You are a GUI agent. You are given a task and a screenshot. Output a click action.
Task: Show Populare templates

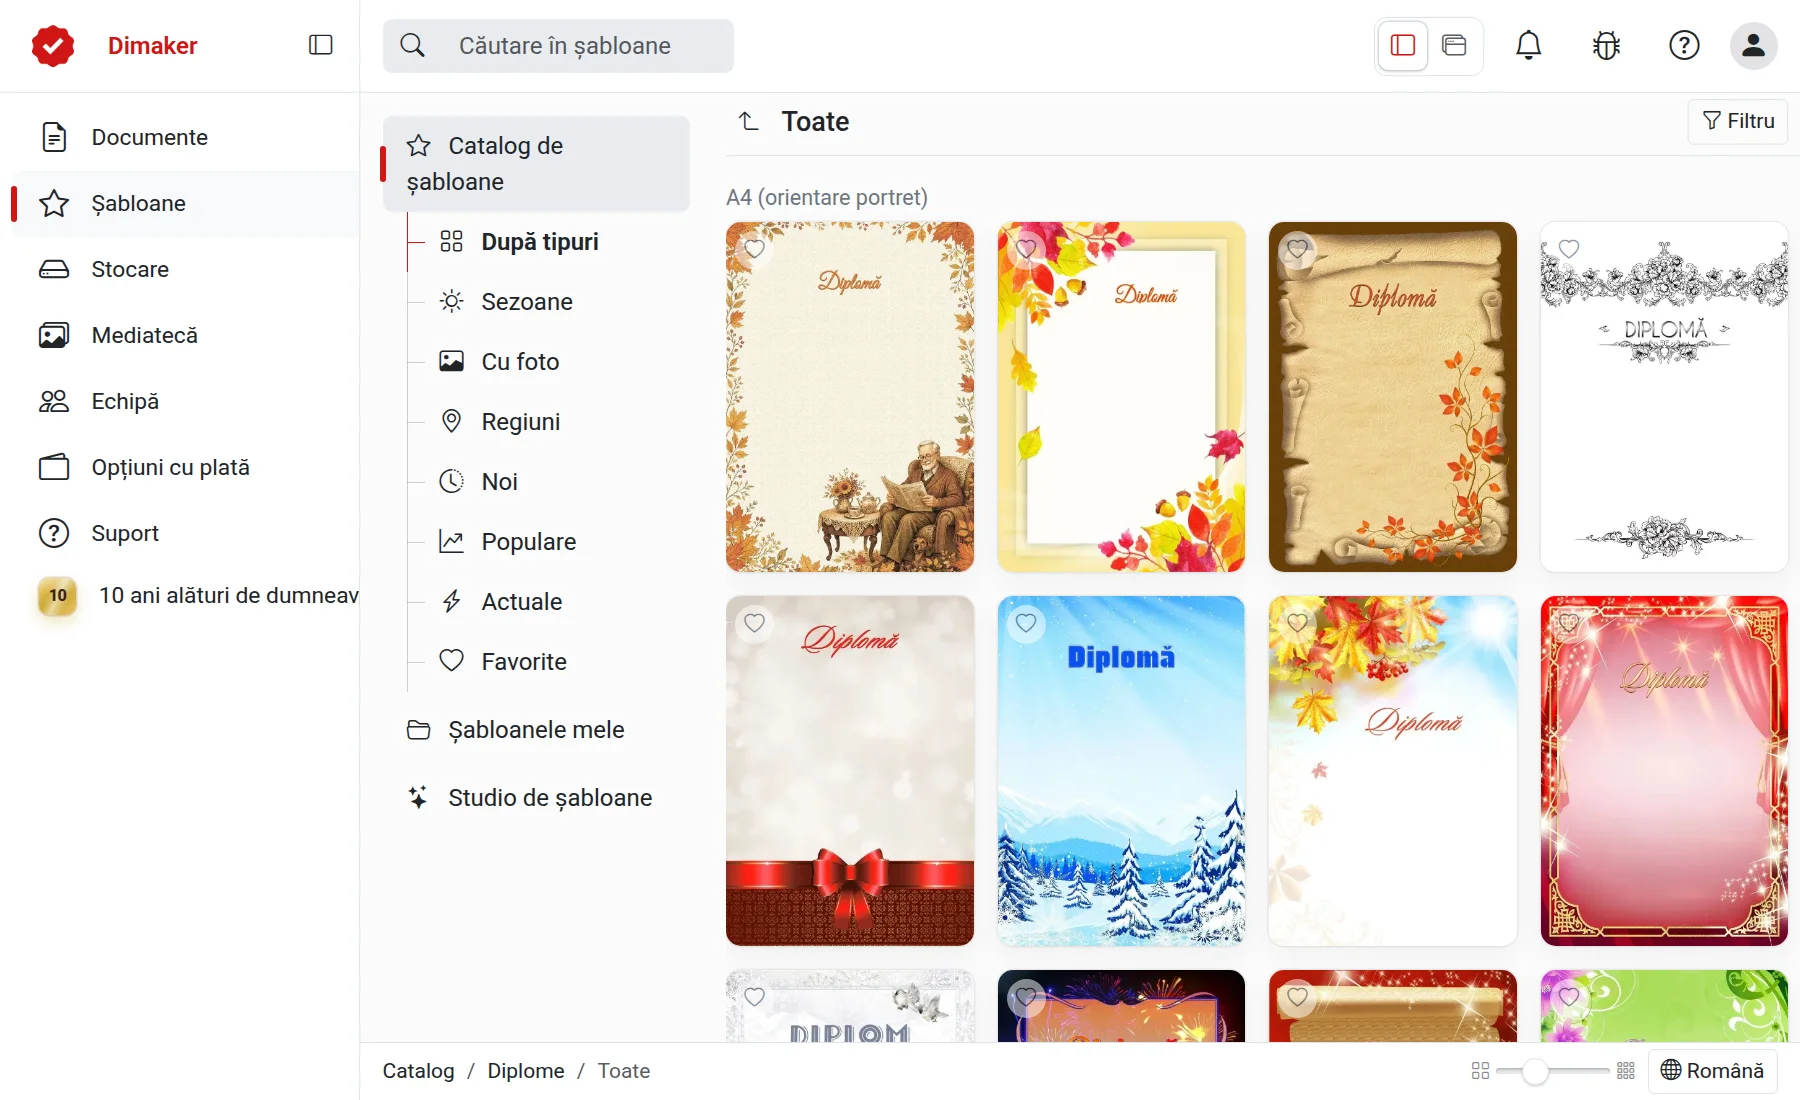[x=528, y=542]
